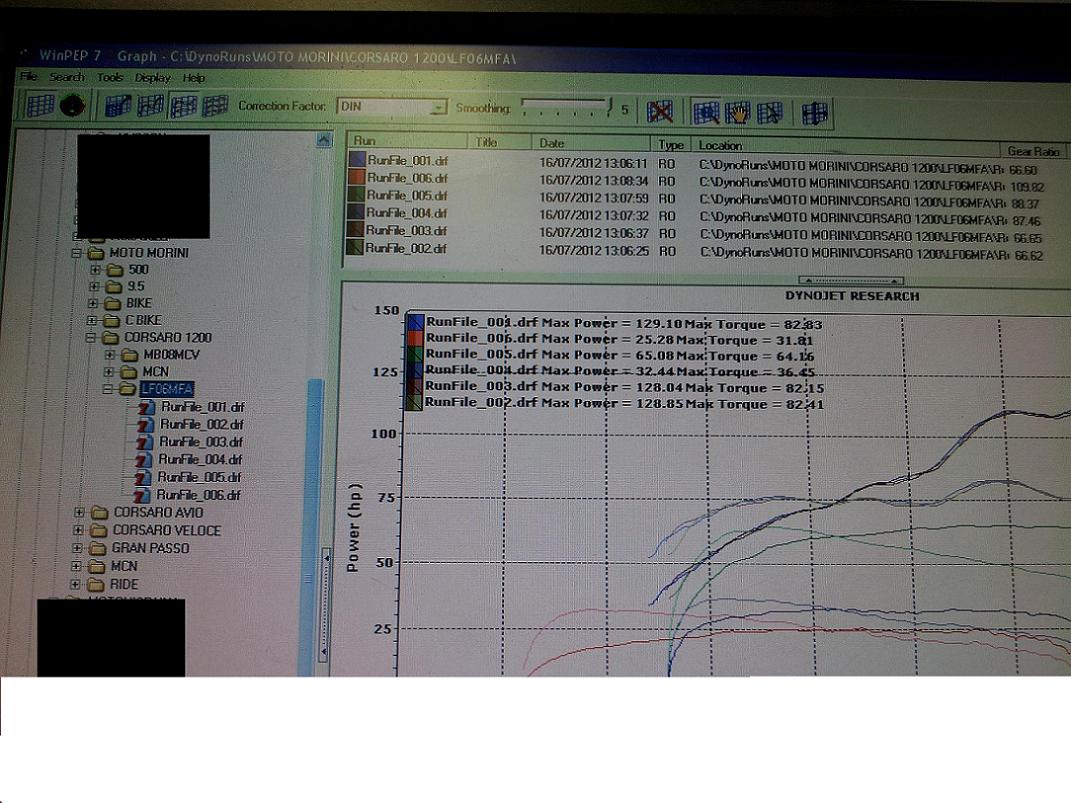1071x803 pixels.
Task: Click the last toolbar icon after pointer tool
Action: [x=814, y=112]
